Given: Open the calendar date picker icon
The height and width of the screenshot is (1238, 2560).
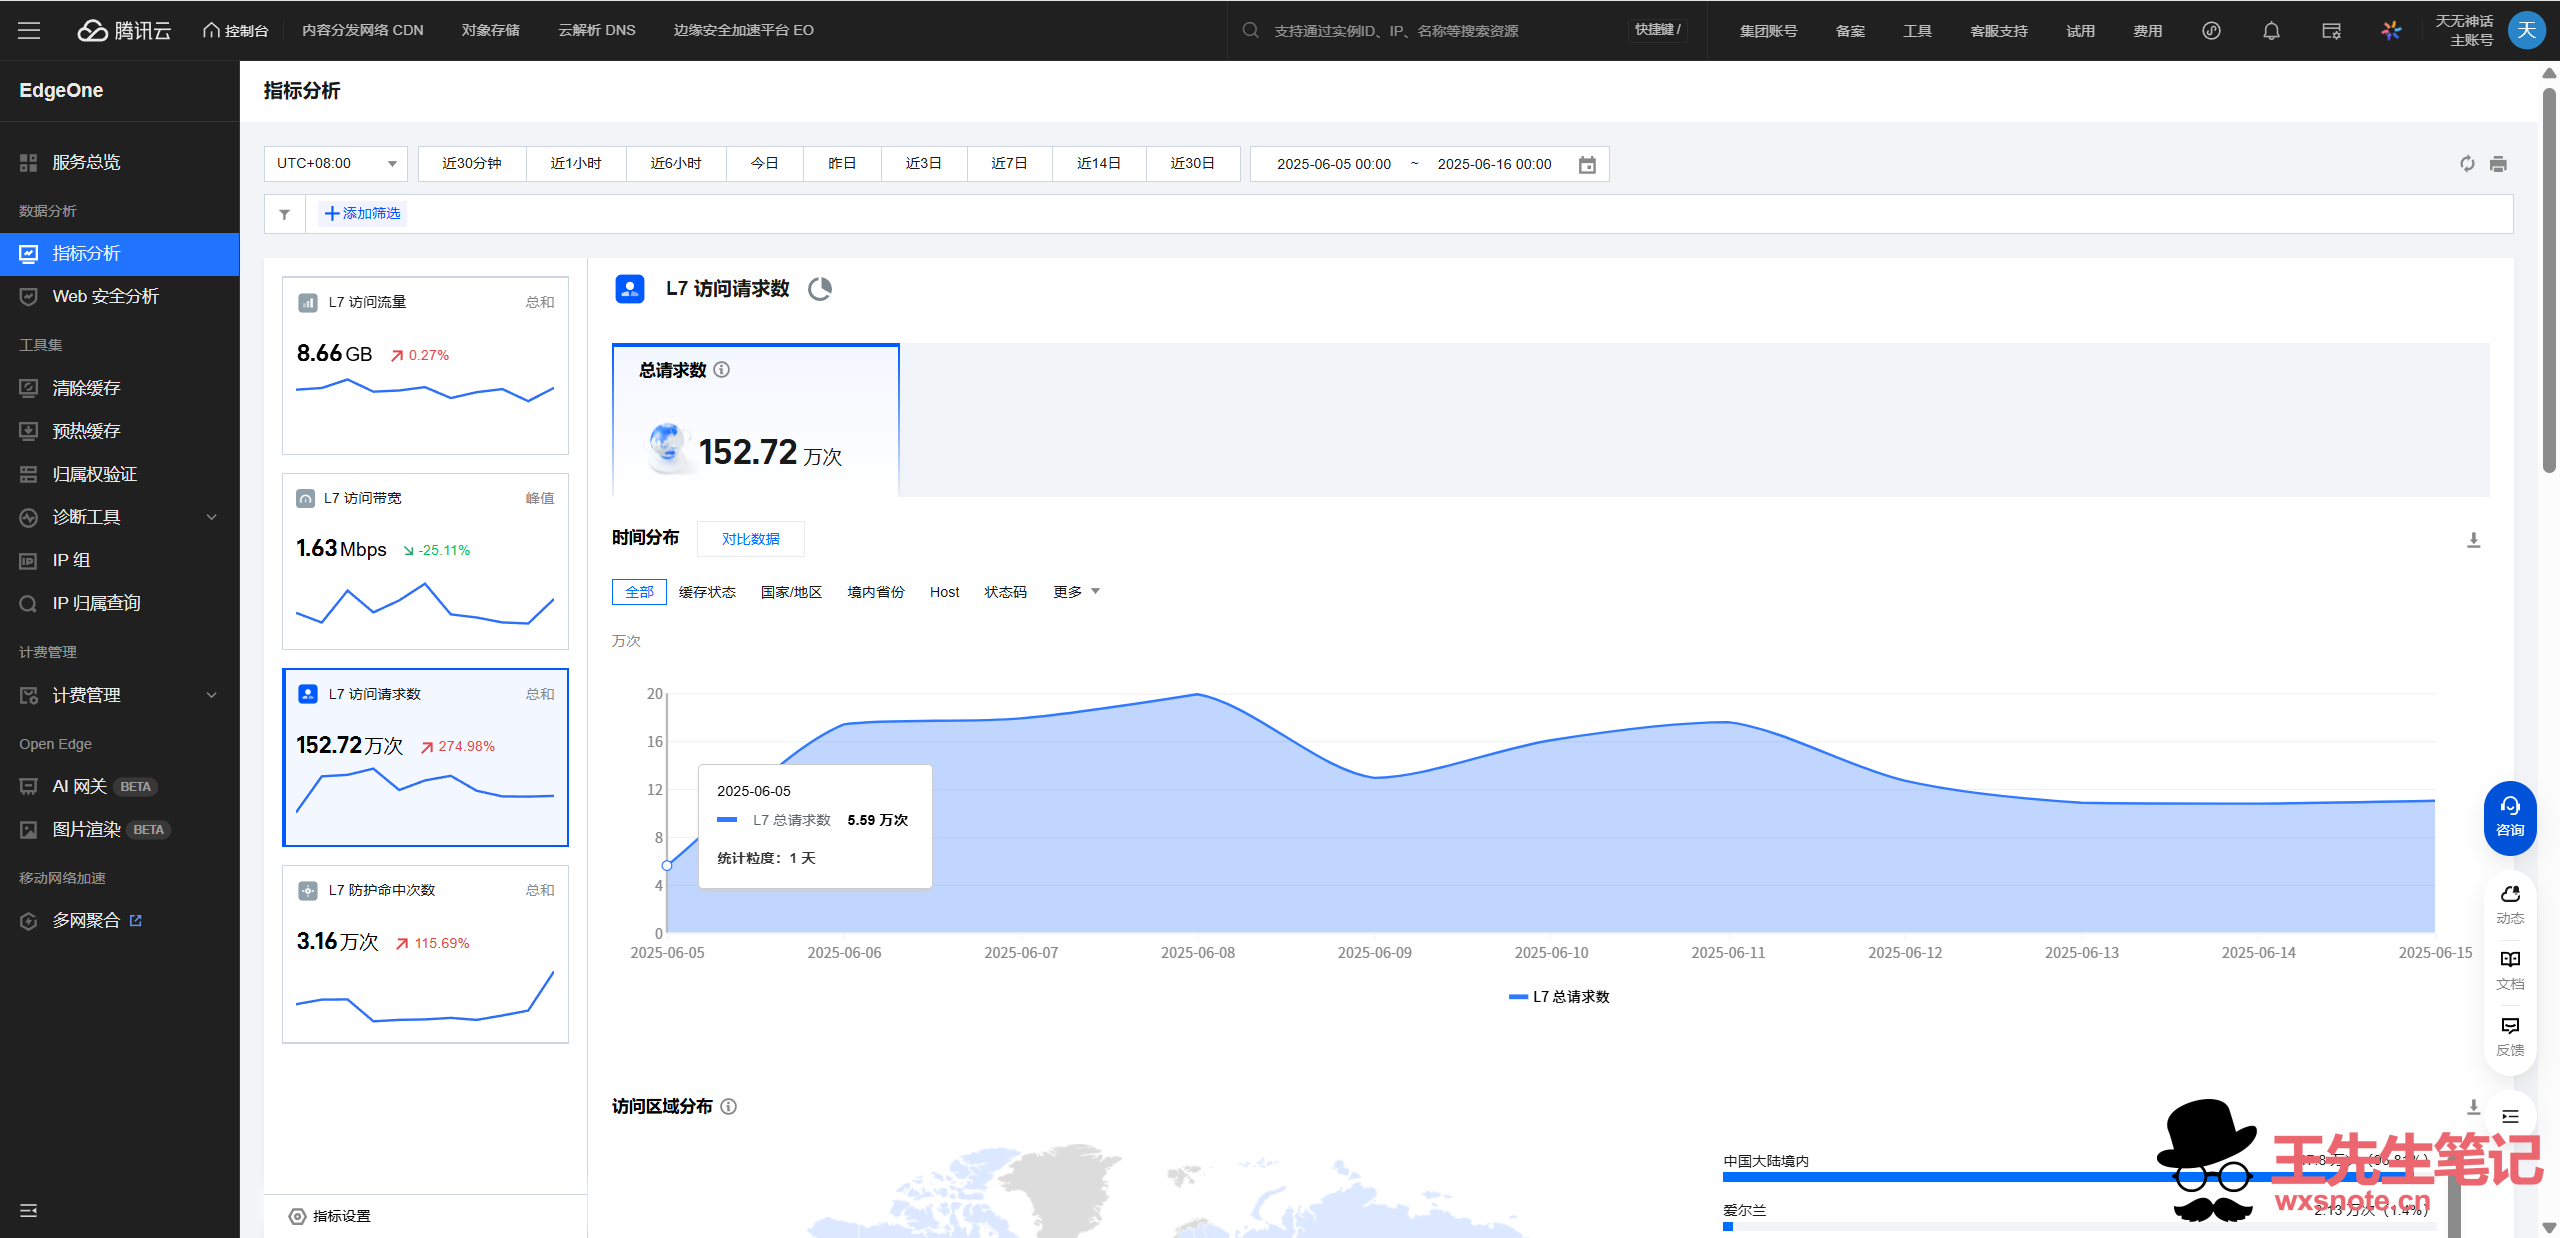Looking at the screenshot, I should (x=1587, y=165).
